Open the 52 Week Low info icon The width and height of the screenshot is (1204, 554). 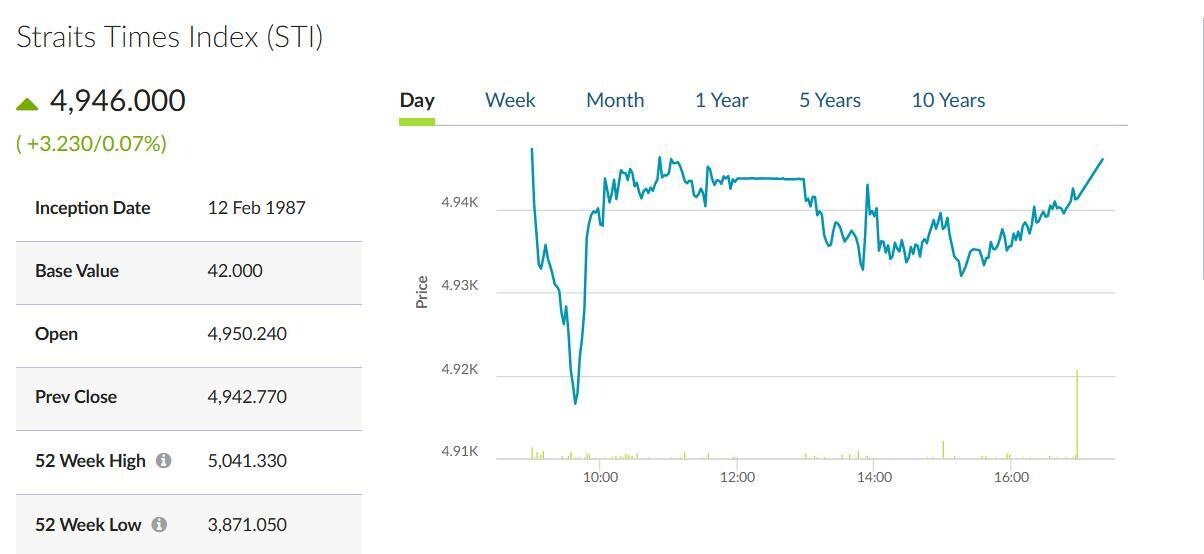pos(159,524)
